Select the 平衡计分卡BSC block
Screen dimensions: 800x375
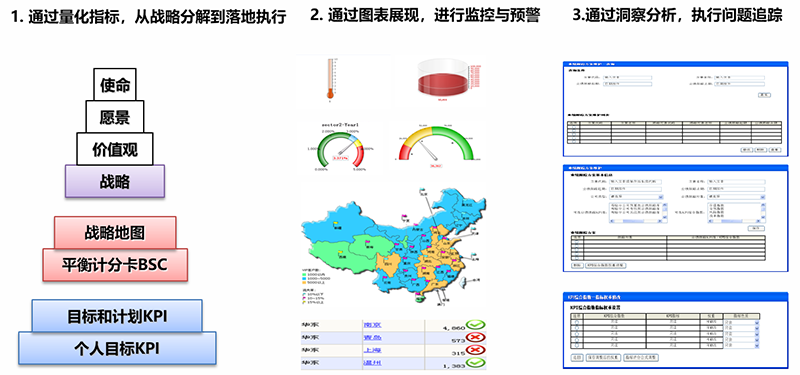tap(115, 265)
